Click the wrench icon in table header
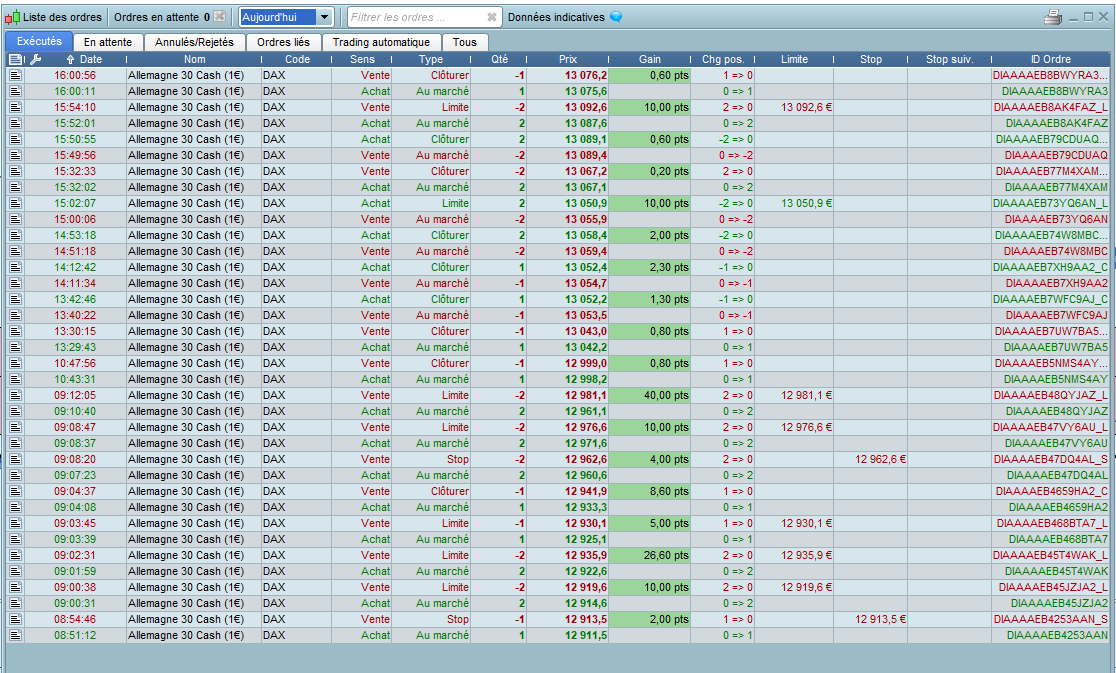Screen dimensions: 1116x673 click(x=36, y=59)
